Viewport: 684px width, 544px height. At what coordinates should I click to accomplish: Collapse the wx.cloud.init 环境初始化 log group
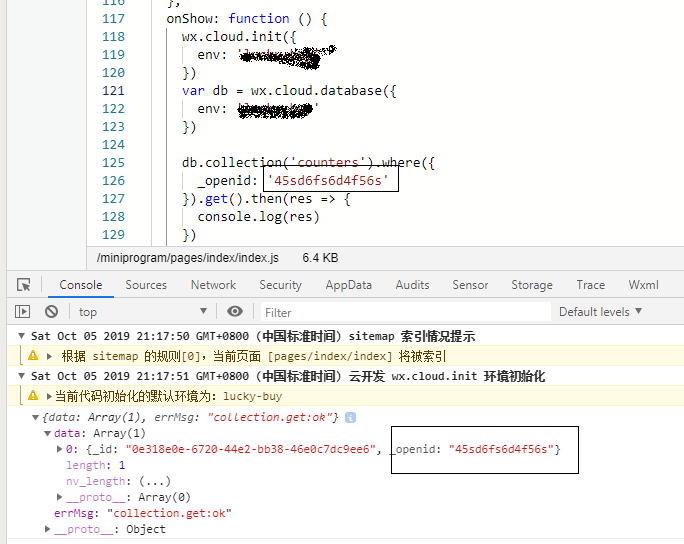click(21, 376)
